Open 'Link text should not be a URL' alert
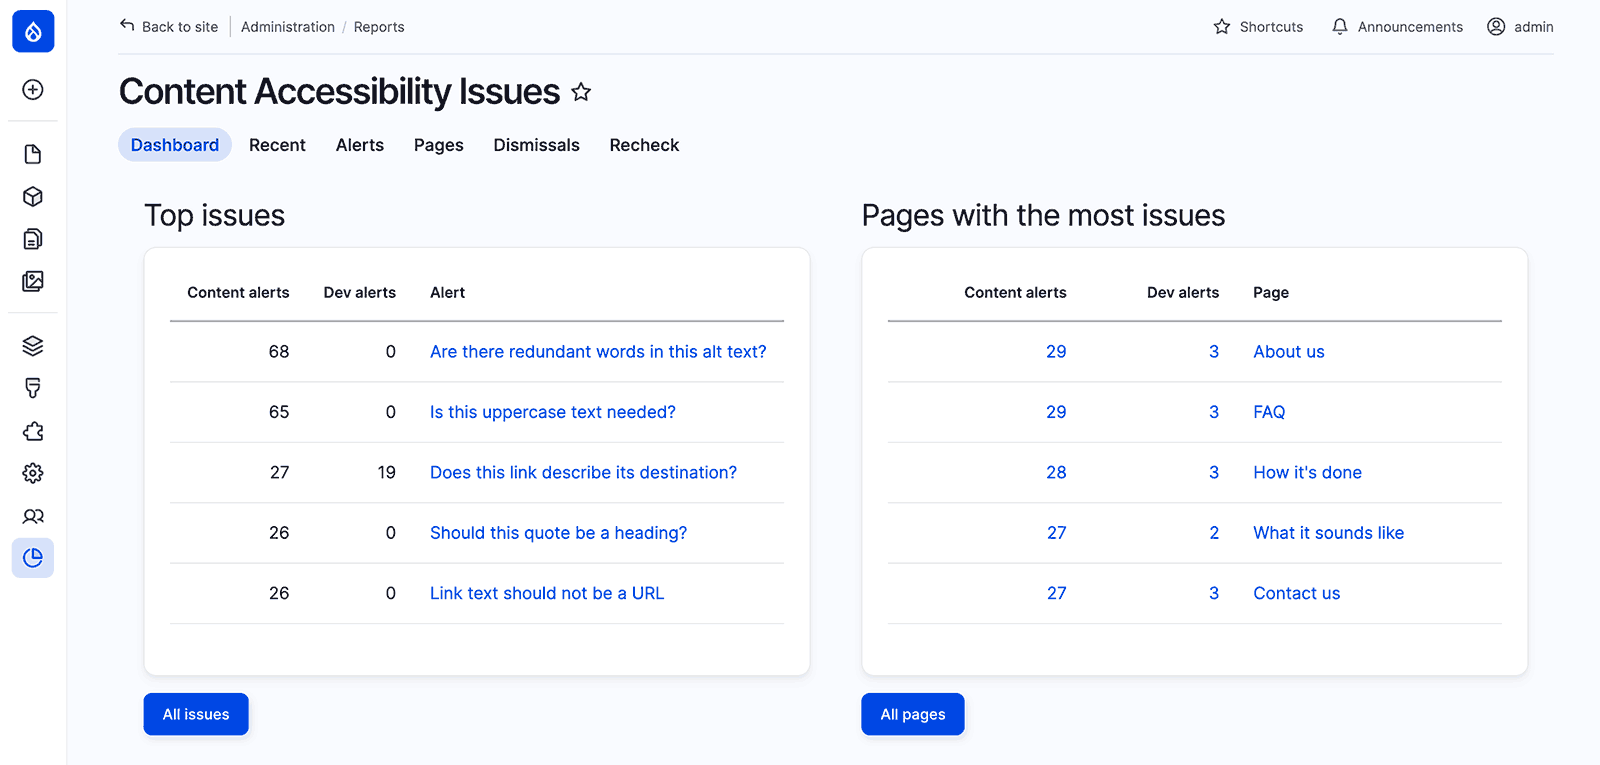This screenshot has width=1600, height=765. coord(547,593)
